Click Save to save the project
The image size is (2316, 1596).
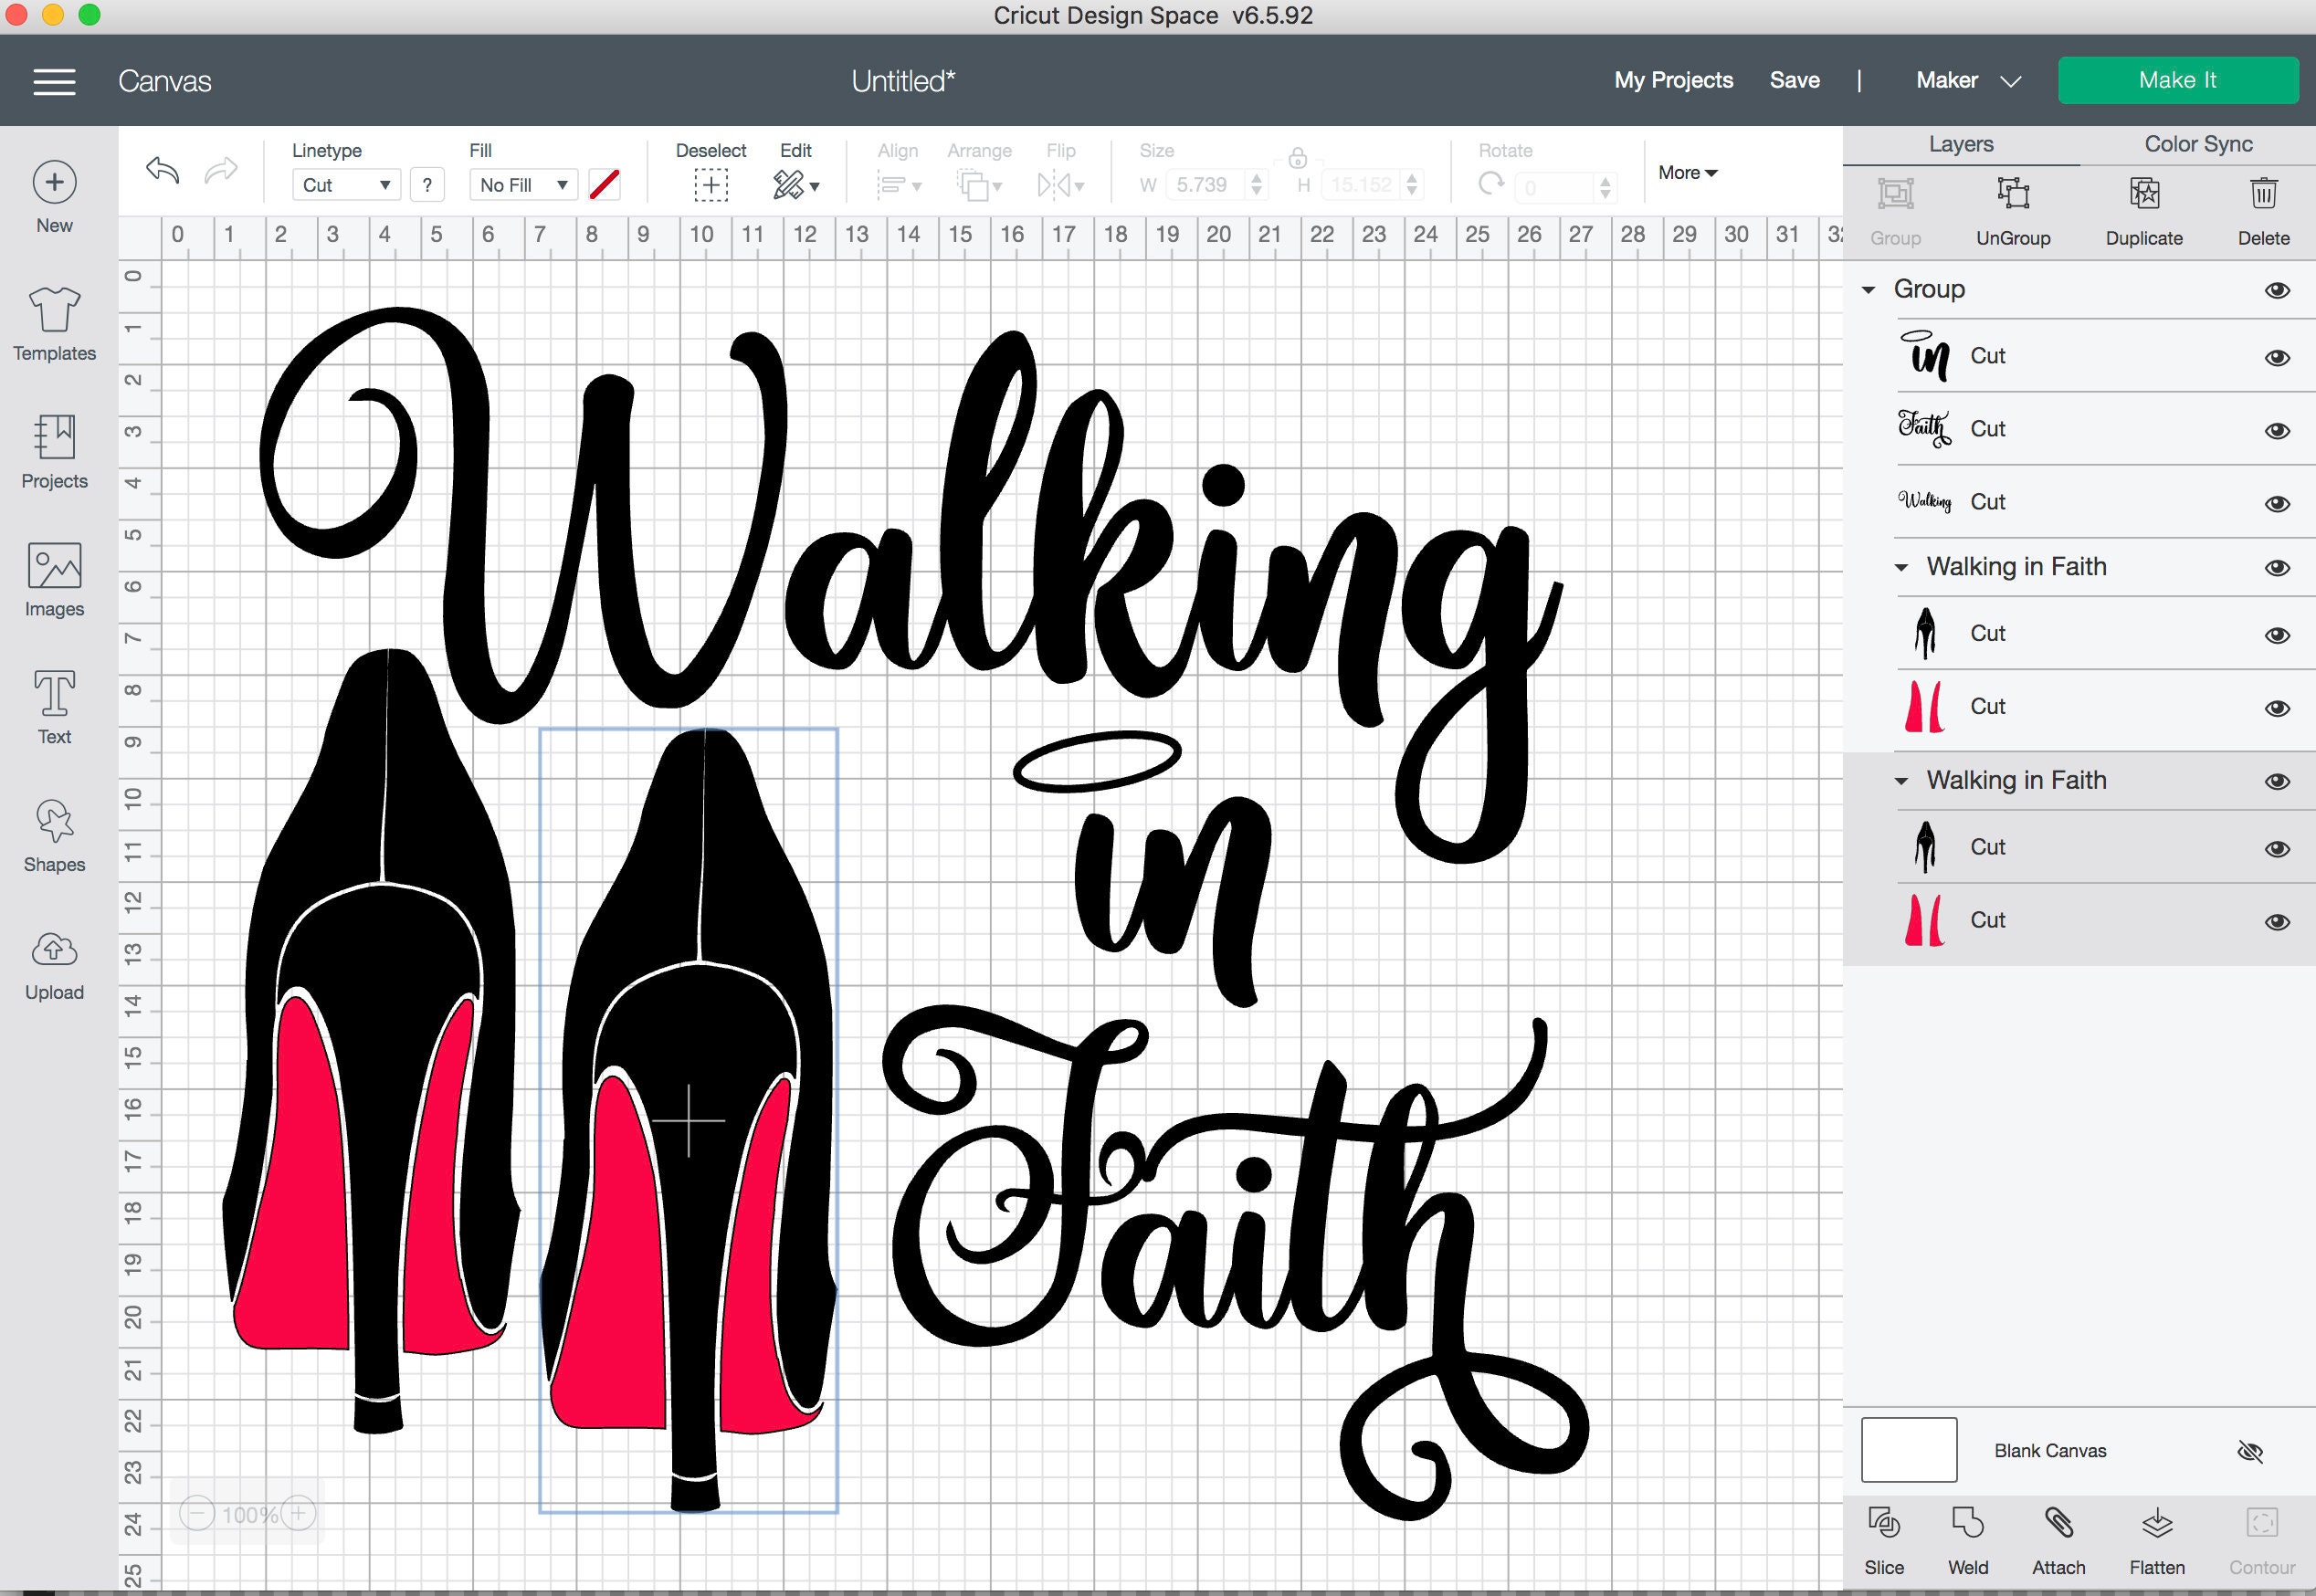click(x=1795, y=80)
